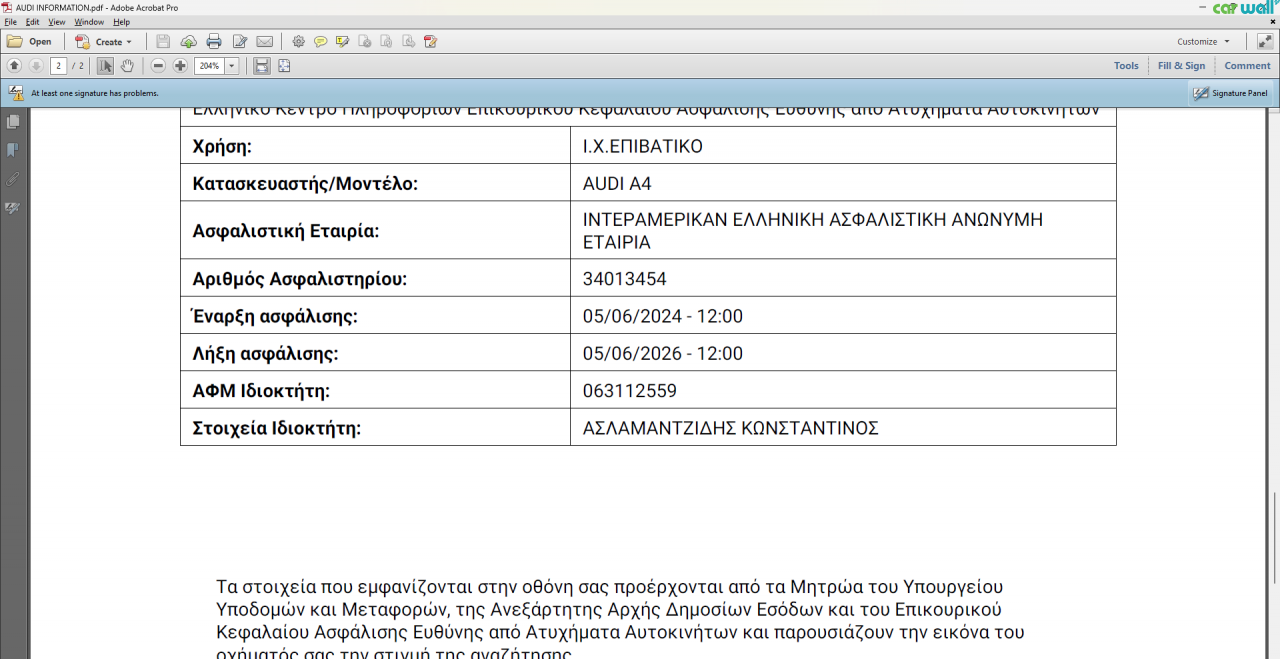
Task: Open the Attachments paperclip panel
Action: click(x=13, y=179)
